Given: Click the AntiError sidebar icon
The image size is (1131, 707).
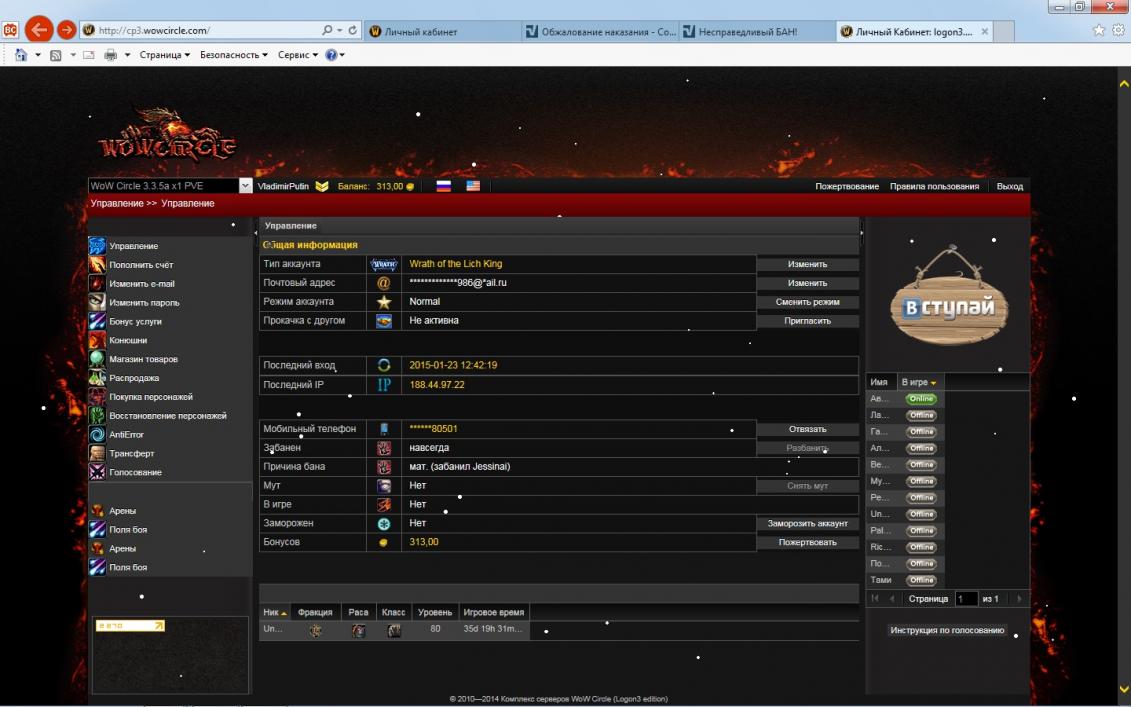Looking at the screenshot, I should 97,435.
